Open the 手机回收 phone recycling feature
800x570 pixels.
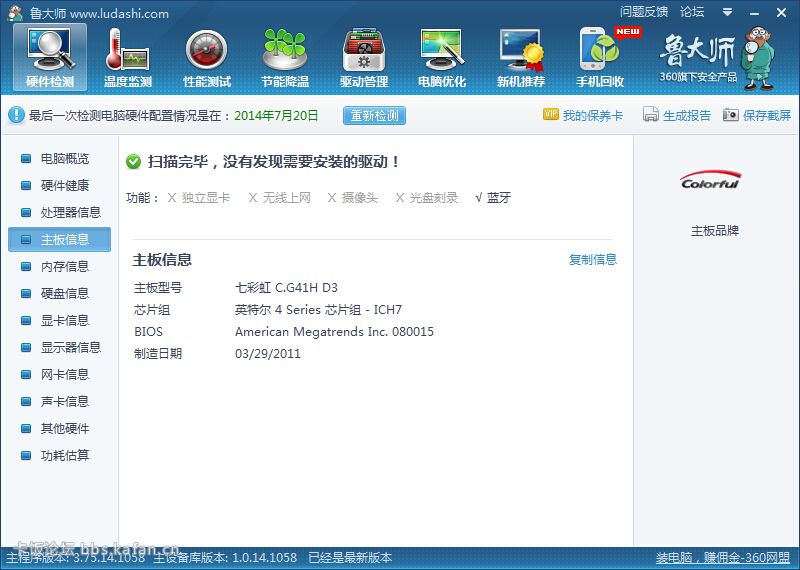coord(600,58)
